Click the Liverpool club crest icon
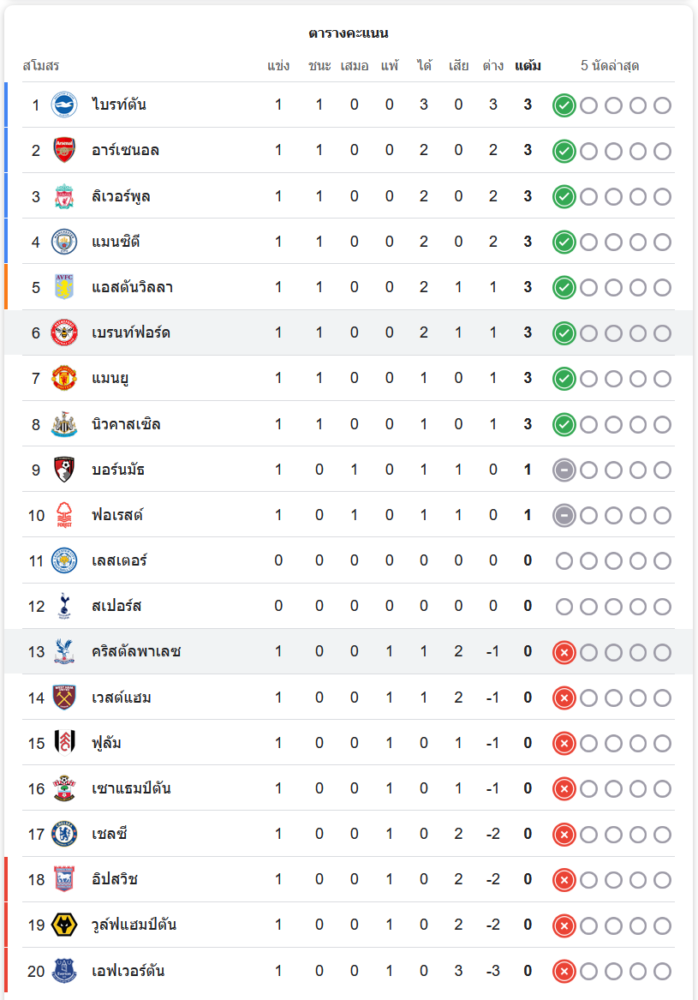The image size is (698, 1000). 64,196
